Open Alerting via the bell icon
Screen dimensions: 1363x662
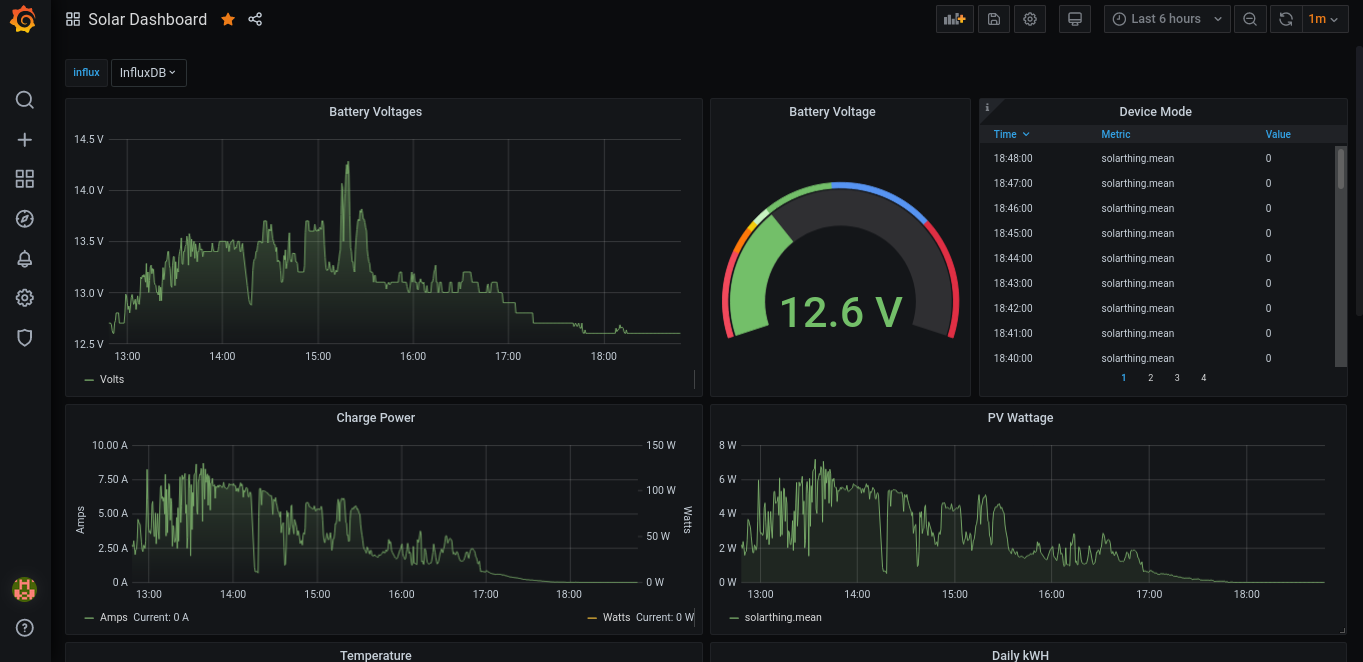coord(24,258)
